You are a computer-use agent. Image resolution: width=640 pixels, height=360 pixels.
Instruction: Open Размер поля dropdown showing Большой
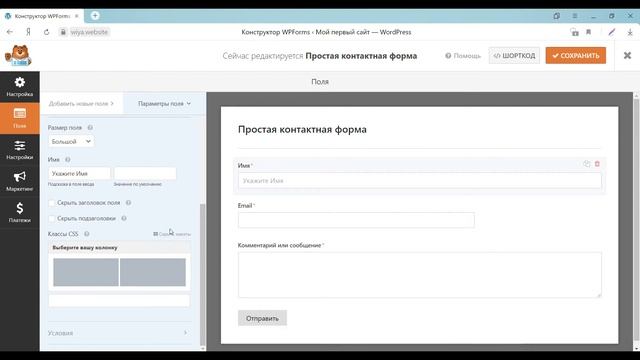click(x=71, y=141)
